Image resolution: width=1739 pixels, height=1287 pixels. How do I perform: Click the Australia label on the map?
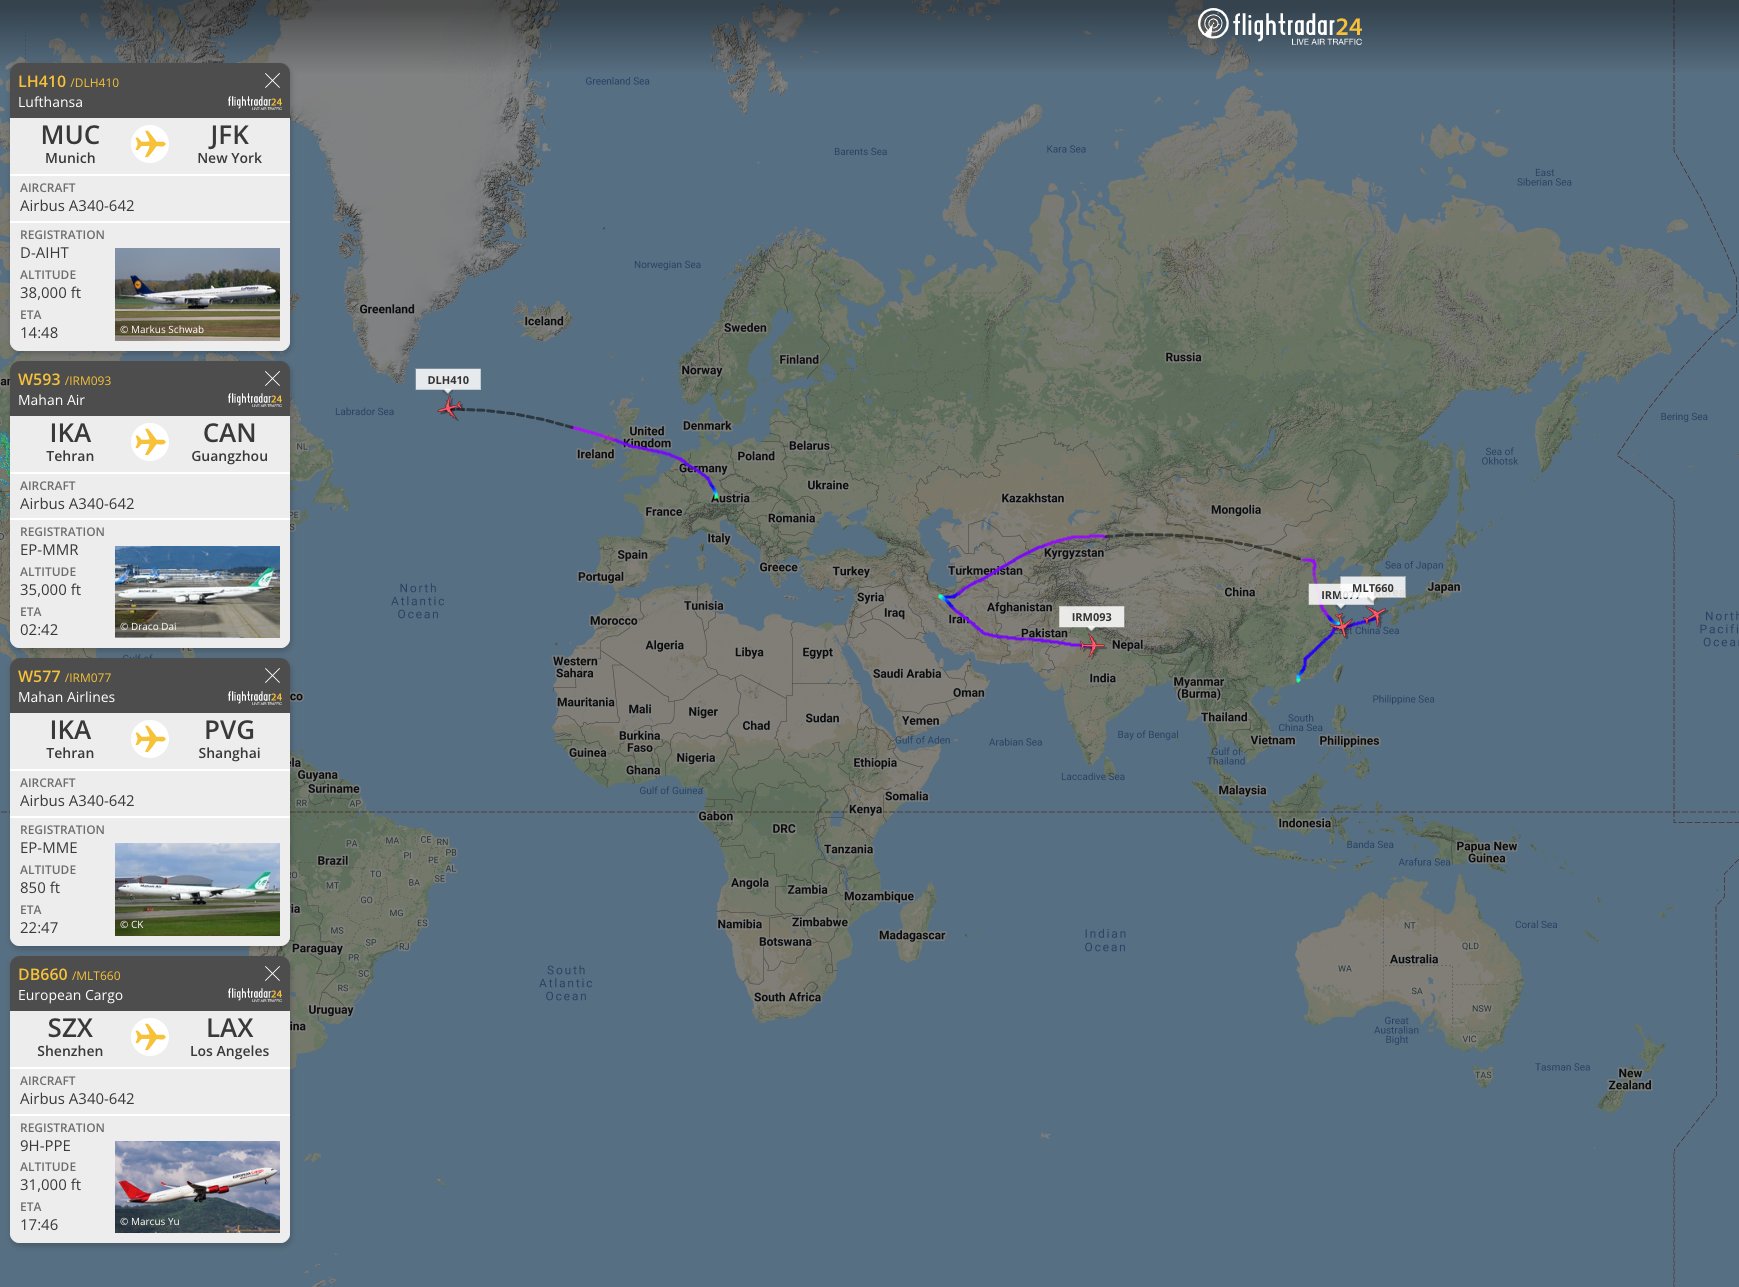(1414, 959)
